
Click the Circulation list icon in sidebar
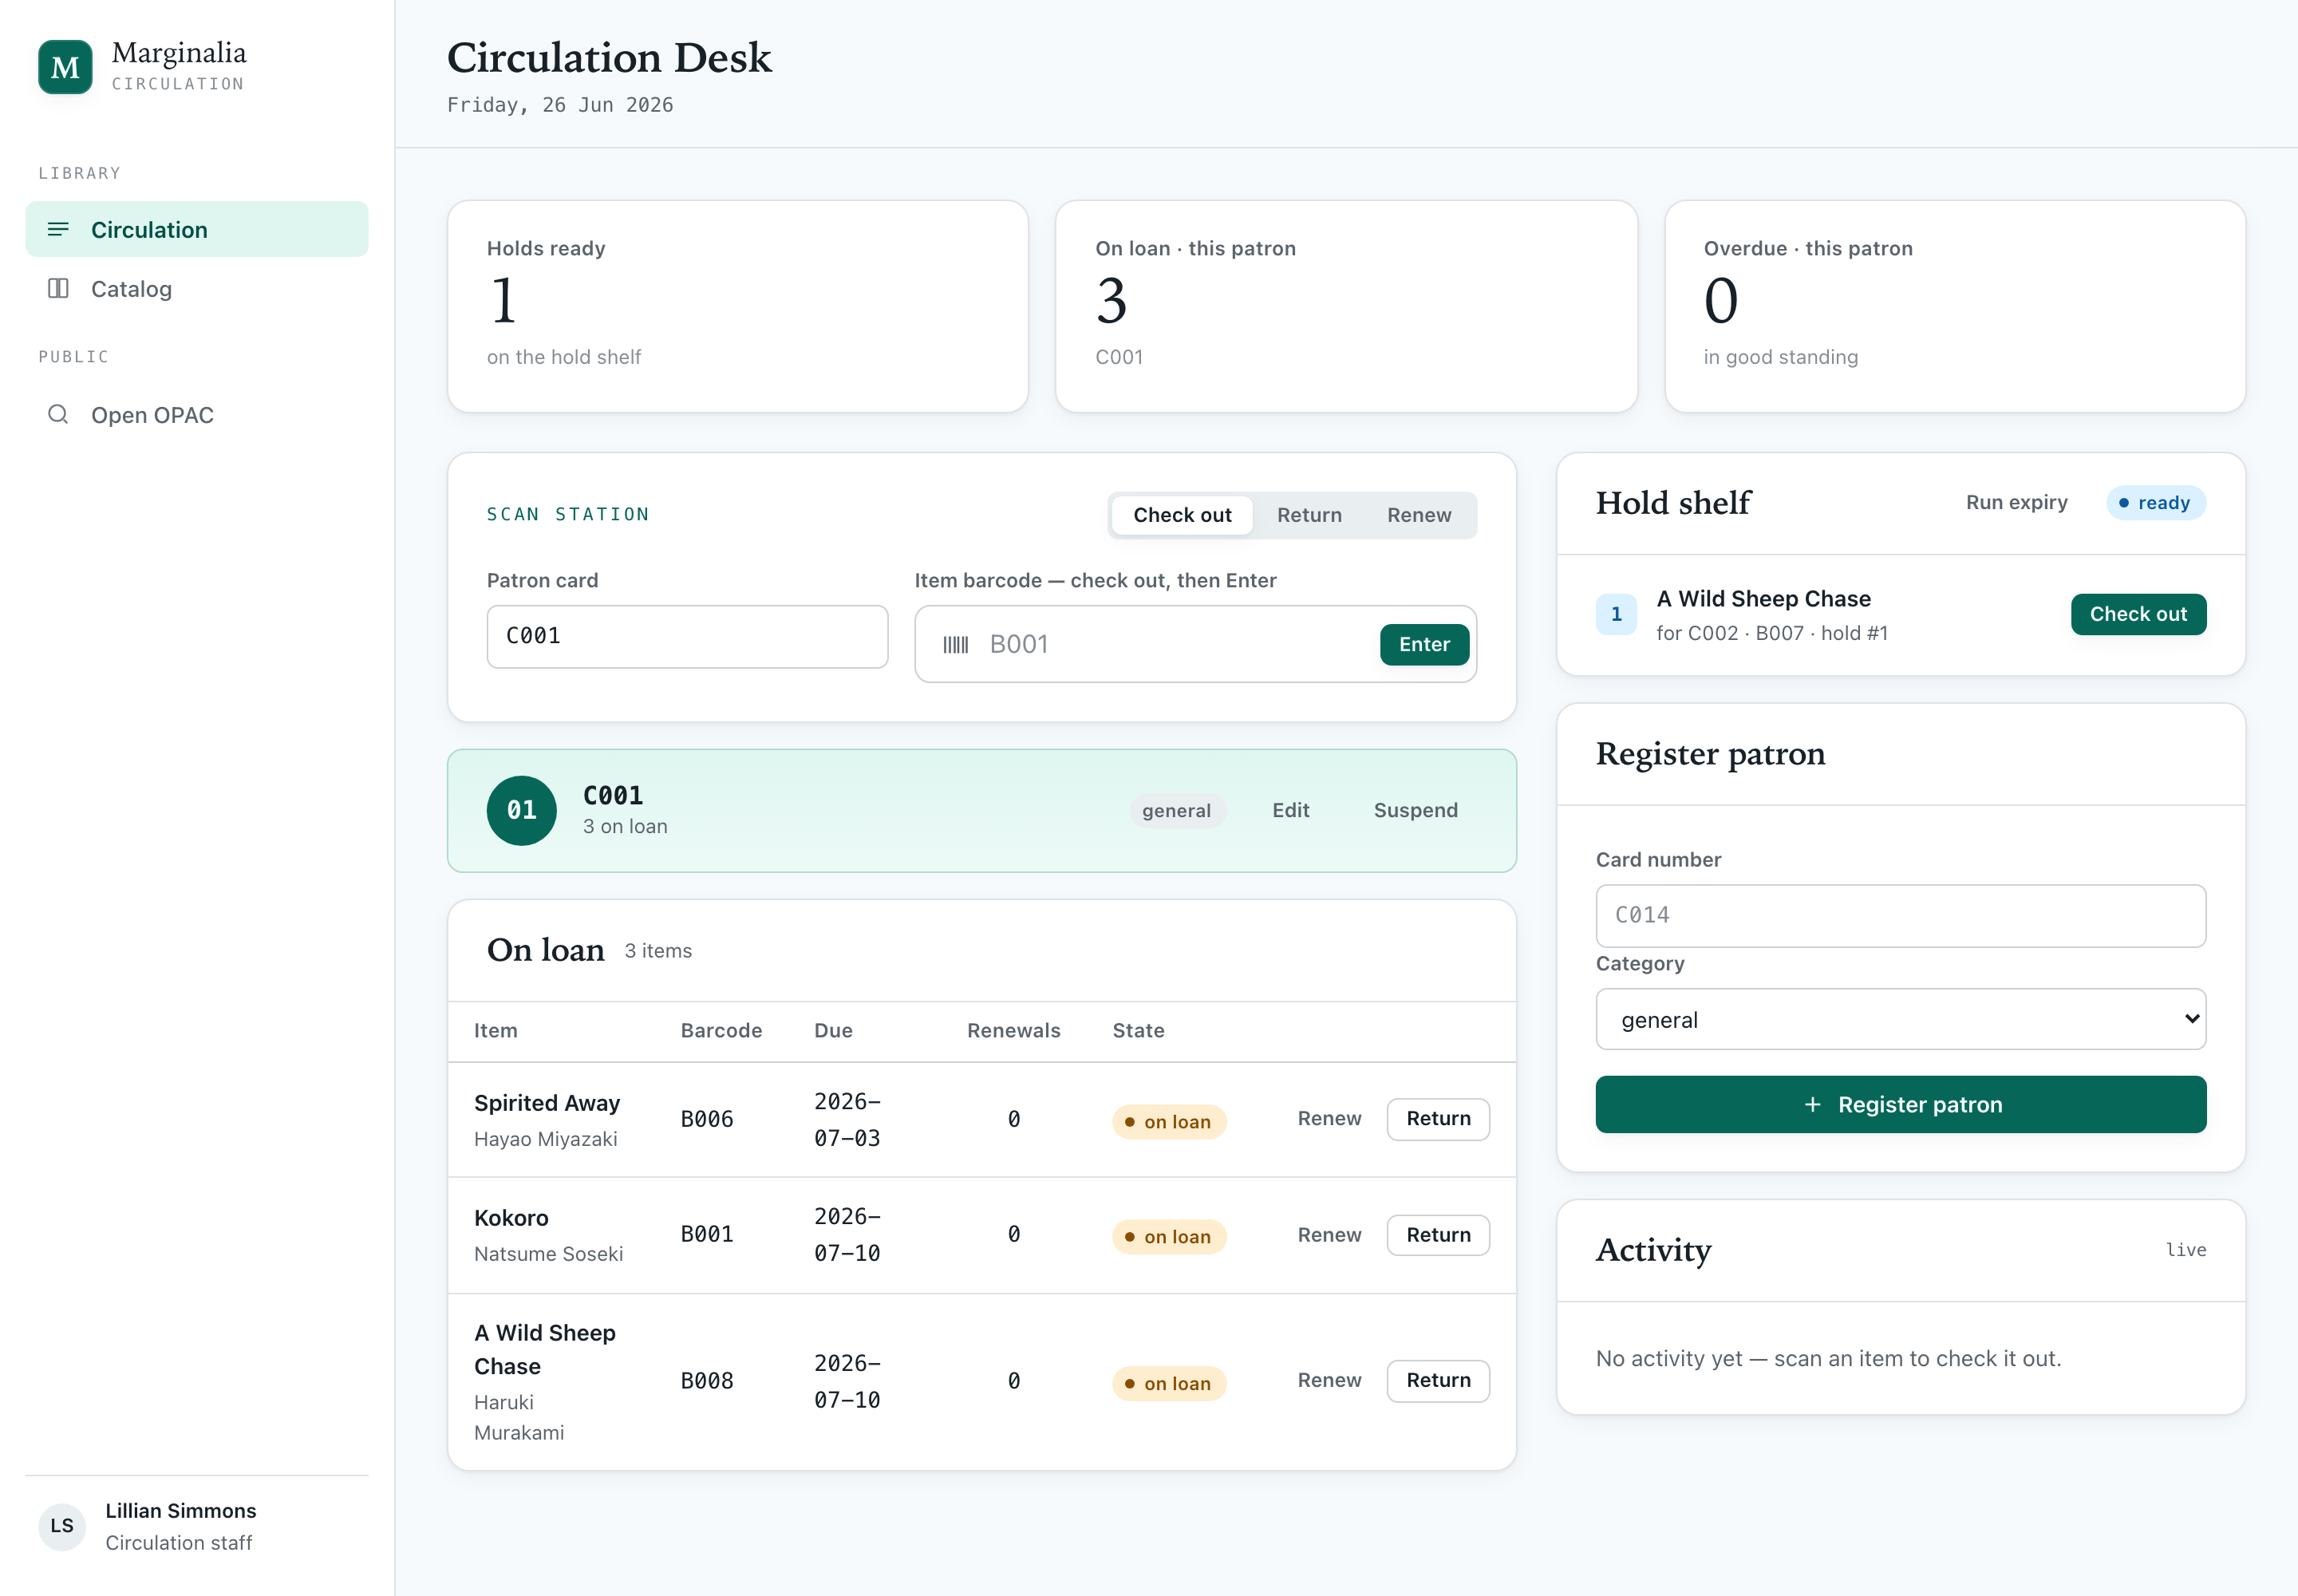[x=58, y=229]
